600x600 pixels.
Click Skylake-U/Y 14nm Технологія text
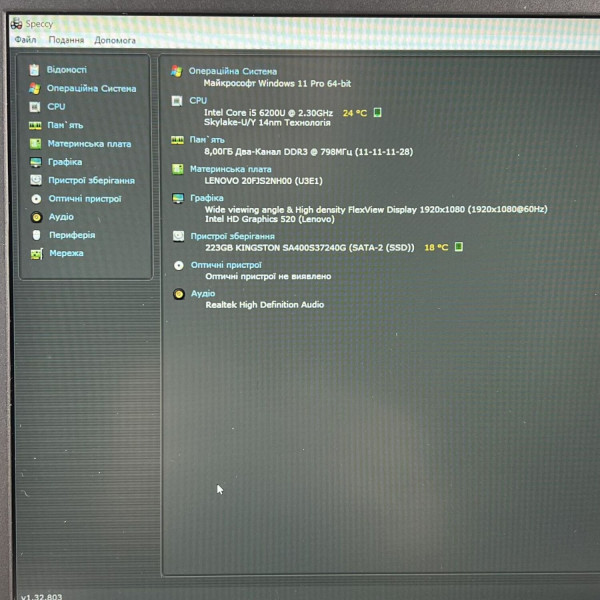[267, 123]
